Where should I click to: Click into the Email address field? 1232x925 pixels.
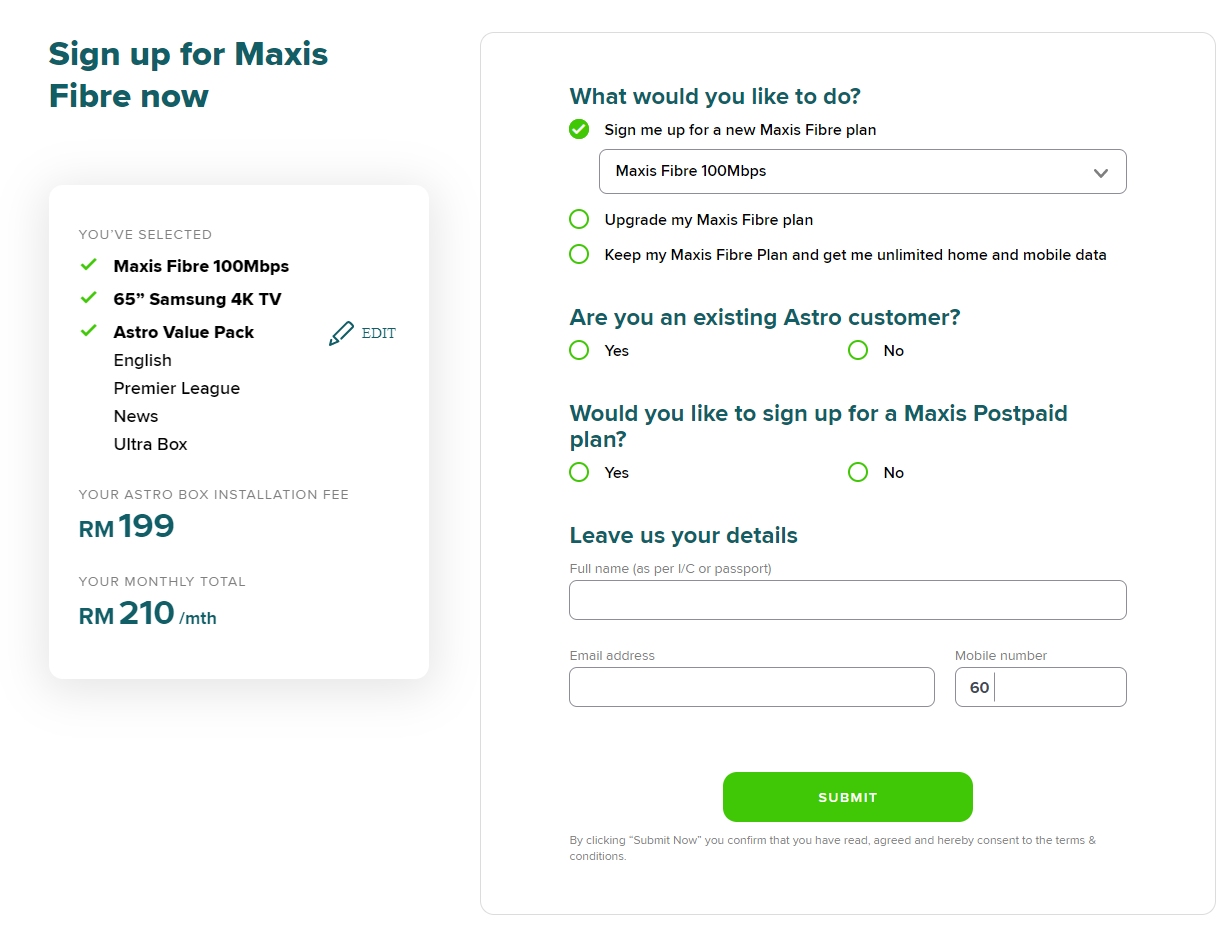(x=751, y=687)
